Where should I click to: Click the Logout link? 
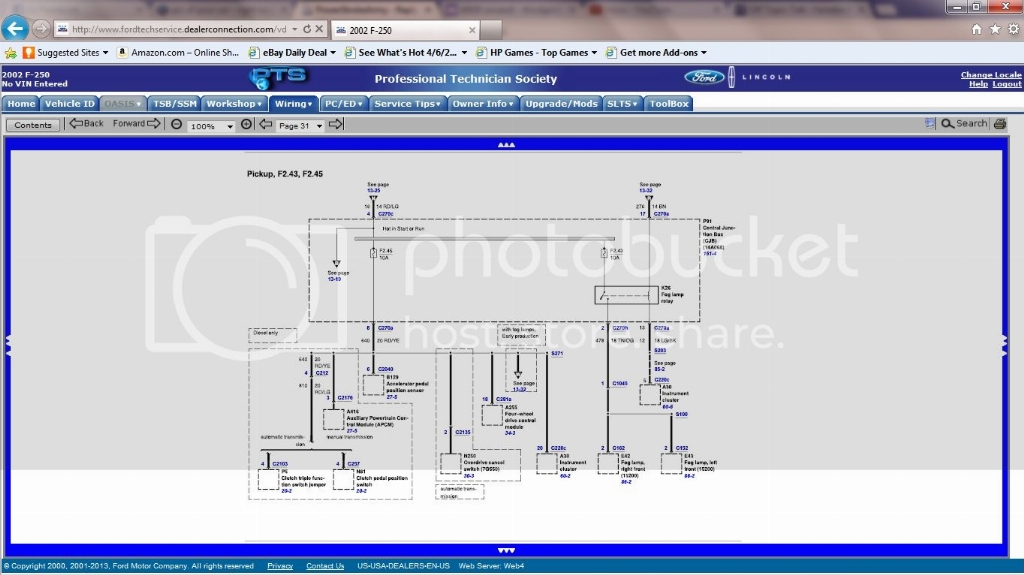[x=1007, y=84]
